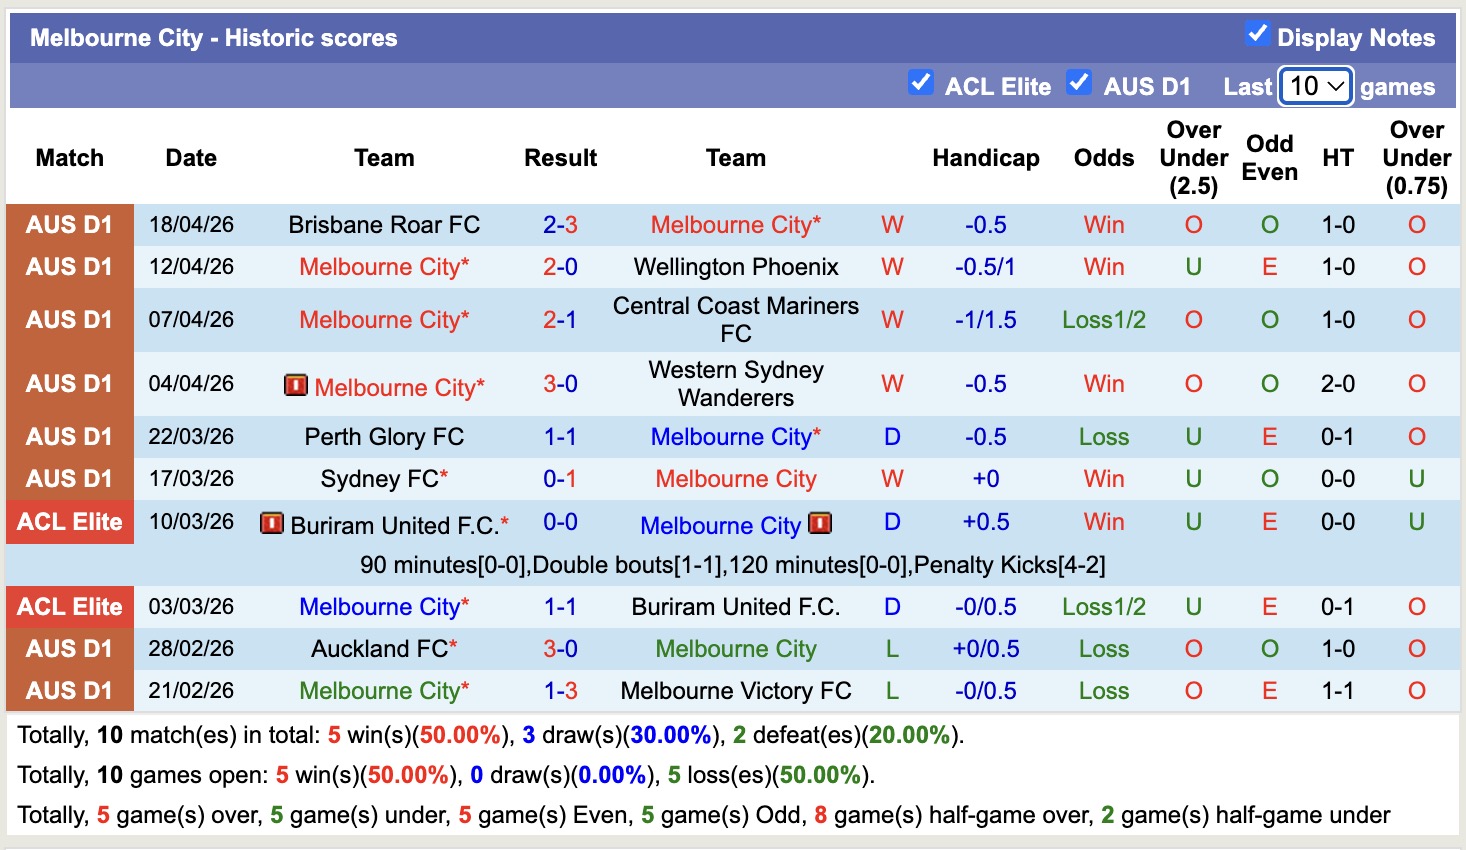Click red card icon beside Melbourne City on 04/04

(296, 385)
